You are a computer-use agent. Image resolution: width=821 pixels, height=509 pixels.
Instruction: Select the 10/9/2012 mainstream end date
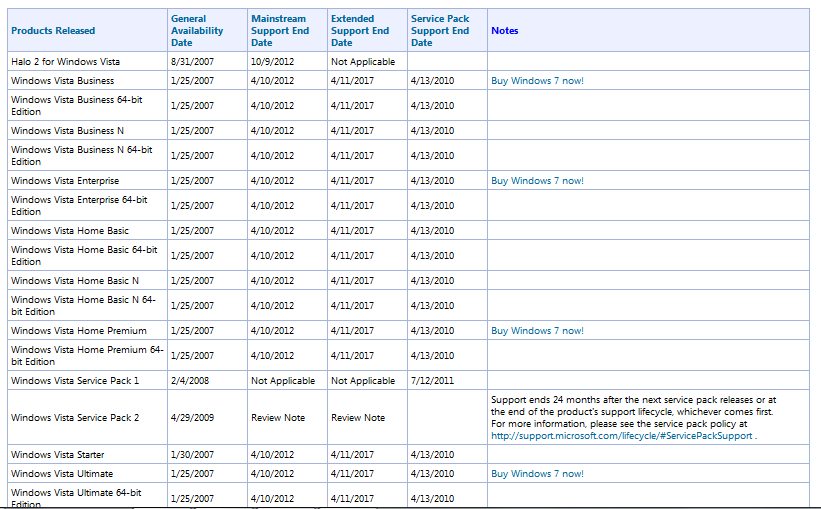coord(272,62)
